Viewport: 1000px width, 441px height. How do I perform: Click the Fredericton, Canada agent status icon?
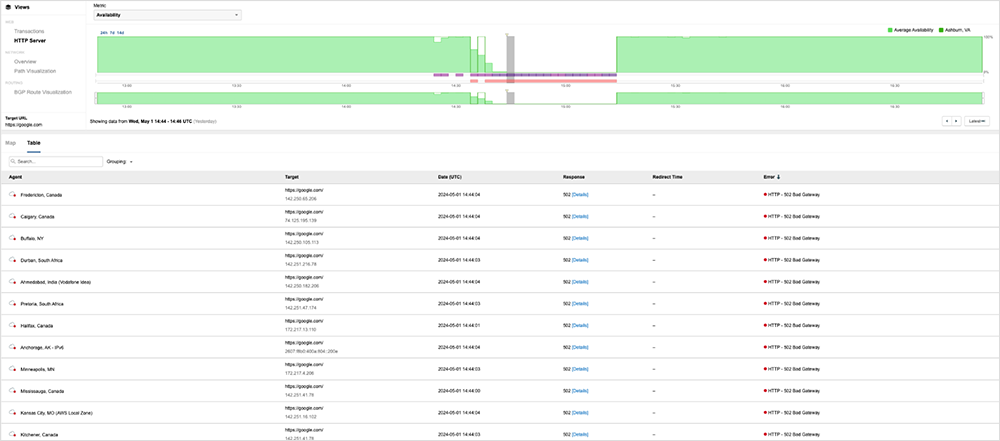[x=12, y=195]
